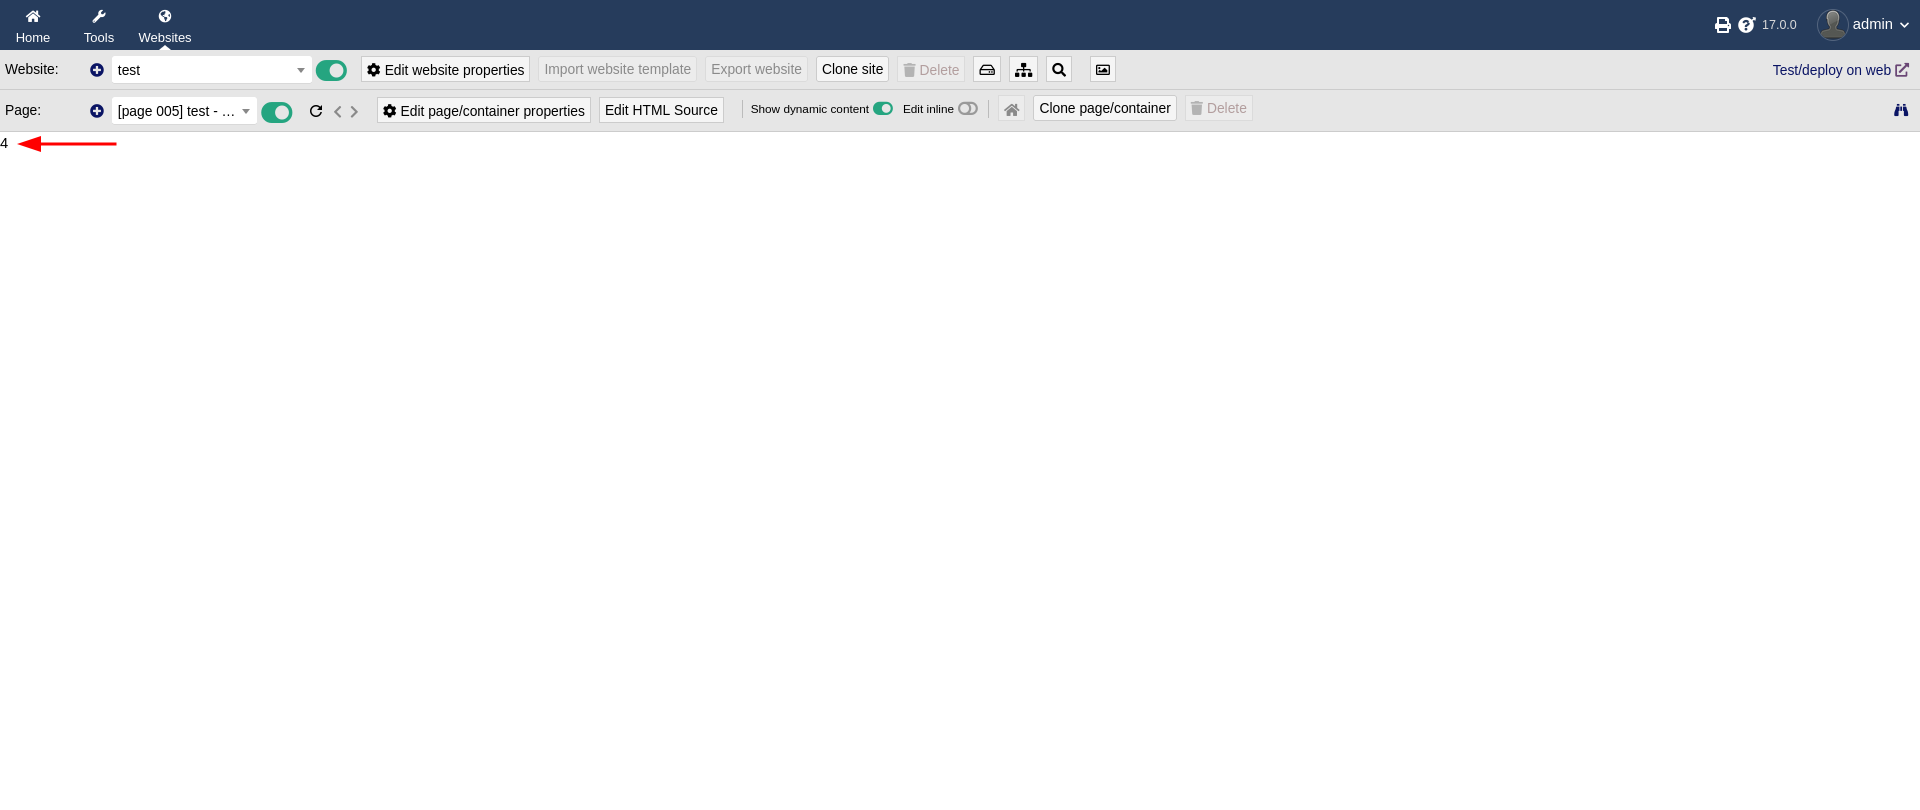The height and width of the screenshot is (810, 1920).
Task: Open the Website selection dropdown
Action: 210,70
